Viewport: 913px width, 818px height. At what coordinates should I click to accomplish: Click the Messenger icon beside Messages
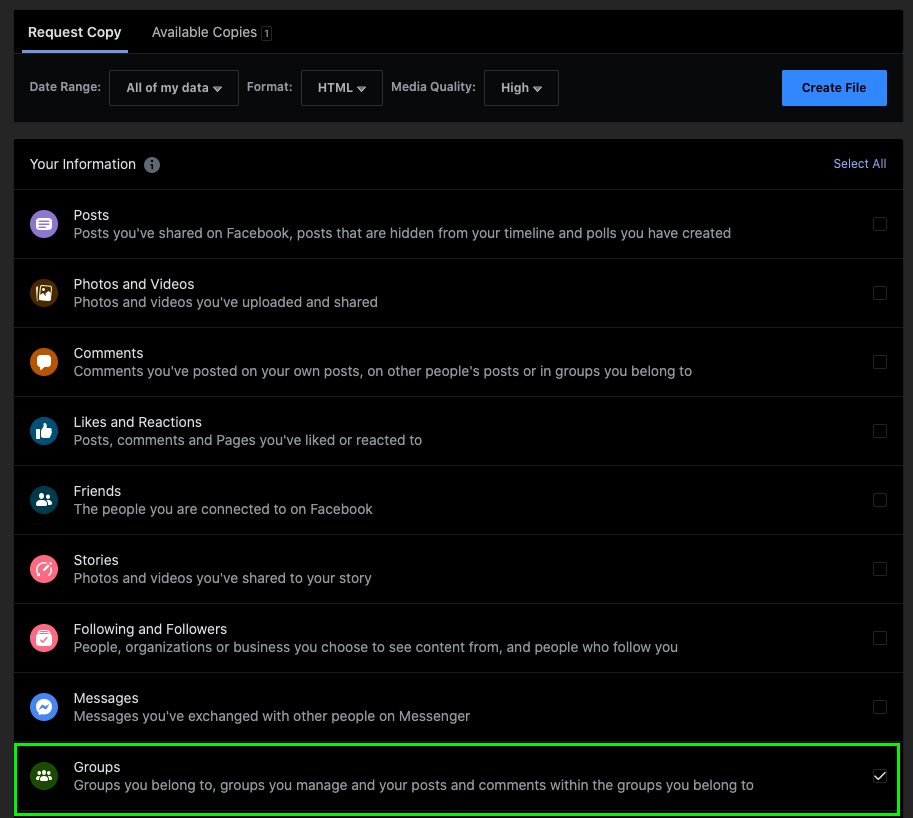[x=44, y=707]
